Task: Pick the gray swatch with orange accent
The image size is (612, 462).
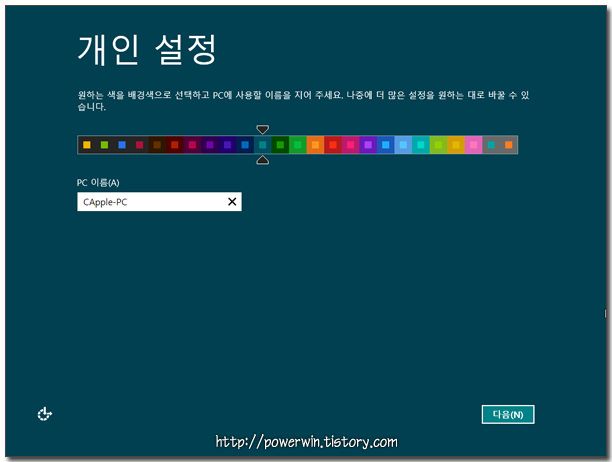Action: click(509, 145)
